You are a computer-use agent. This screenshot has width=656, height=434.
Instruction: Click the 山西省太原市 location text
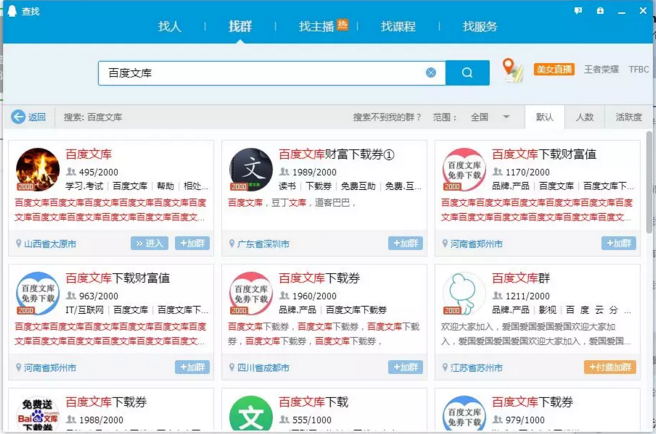50,244
